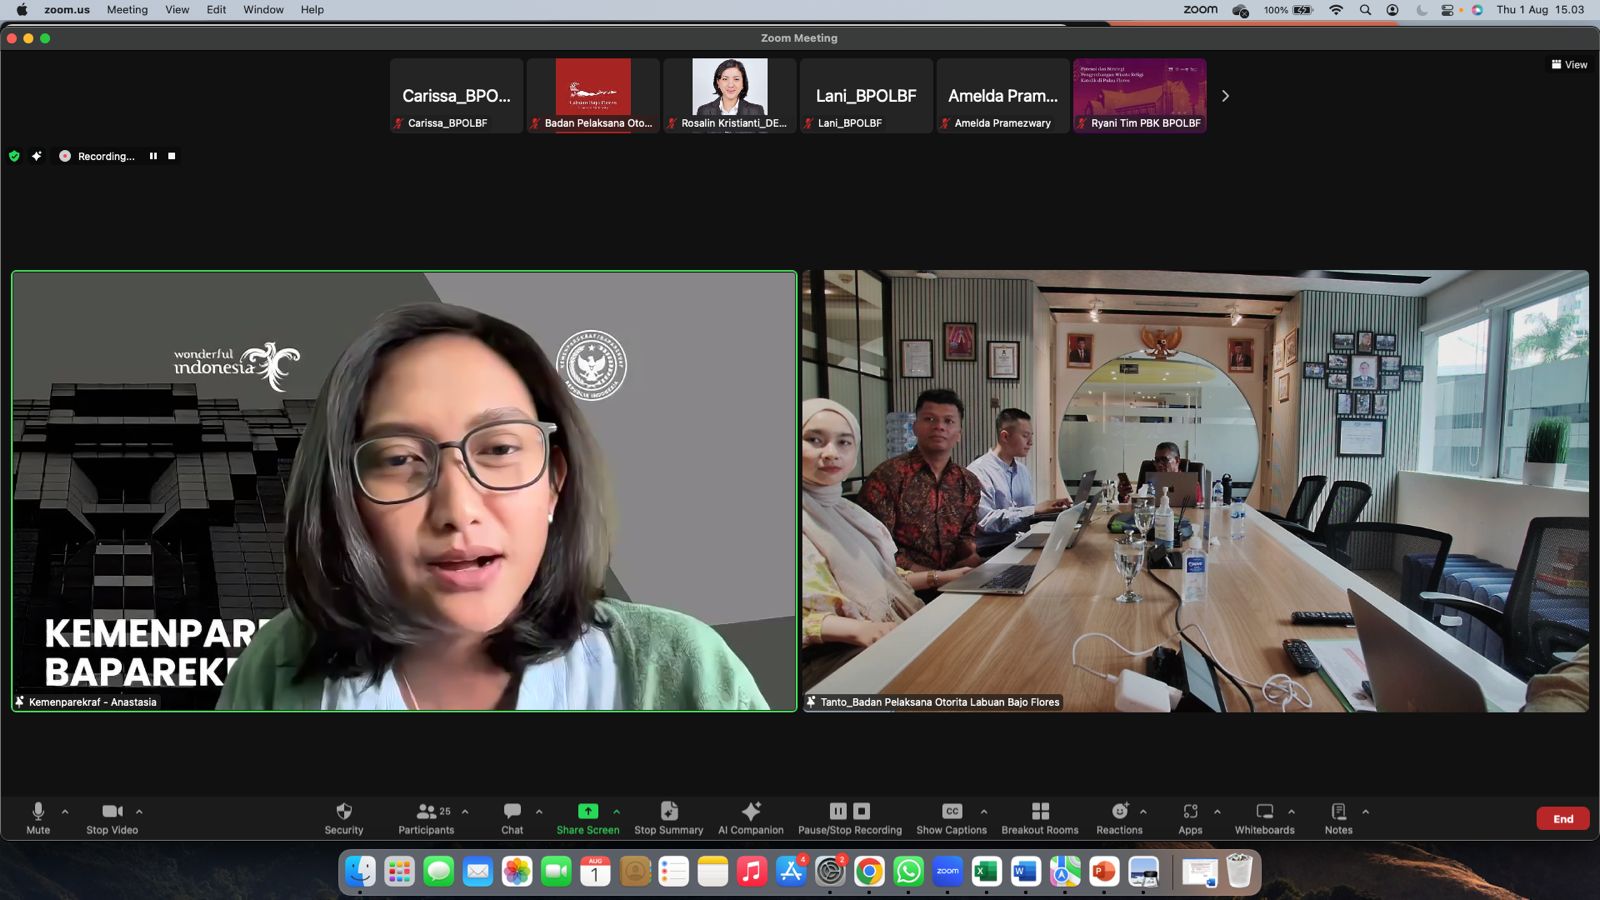The width and height of the screenshot is (1600, 900).
Task: Click the green Share Screen icon
Action: [588, 811]
